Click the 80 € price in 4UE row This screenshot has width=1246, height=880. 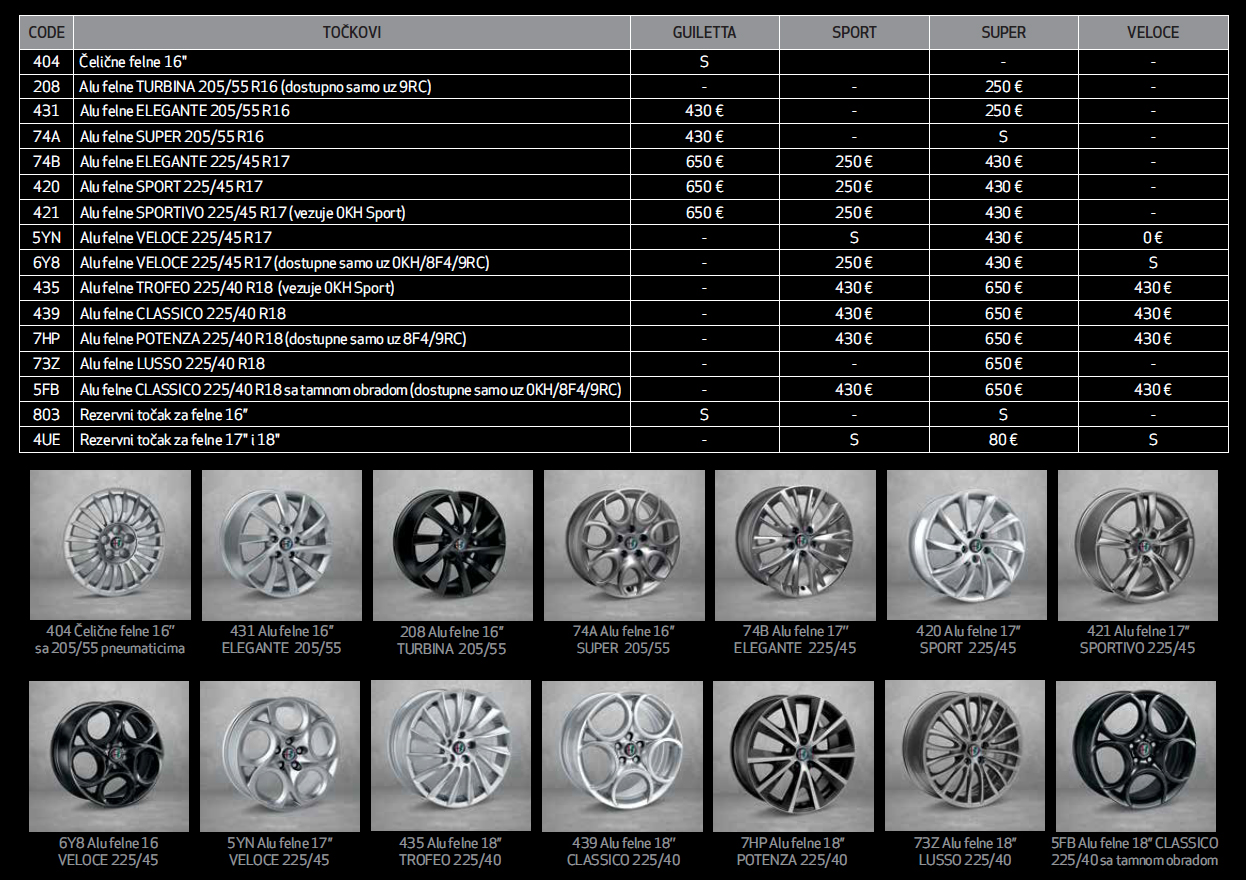pyautogui.click(x=1003, y=439)
